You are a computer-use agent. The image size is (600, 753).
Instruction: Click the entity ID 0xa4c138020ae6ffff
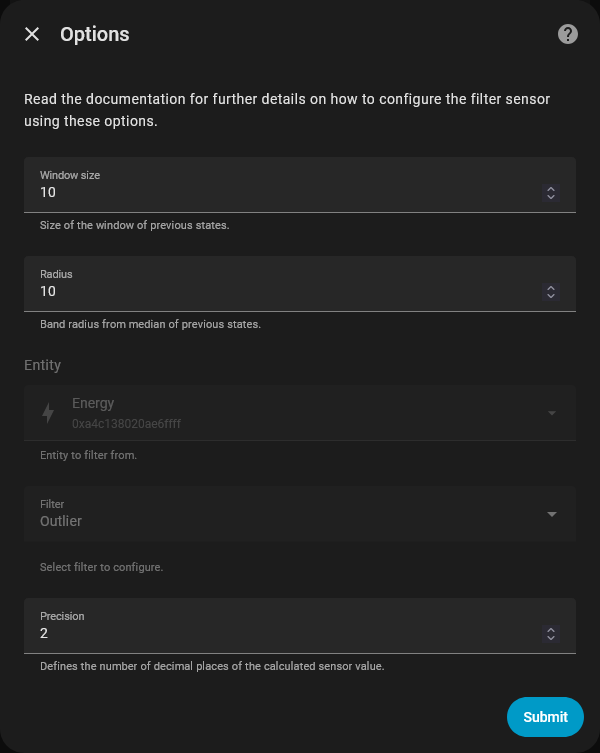[126, 424]
